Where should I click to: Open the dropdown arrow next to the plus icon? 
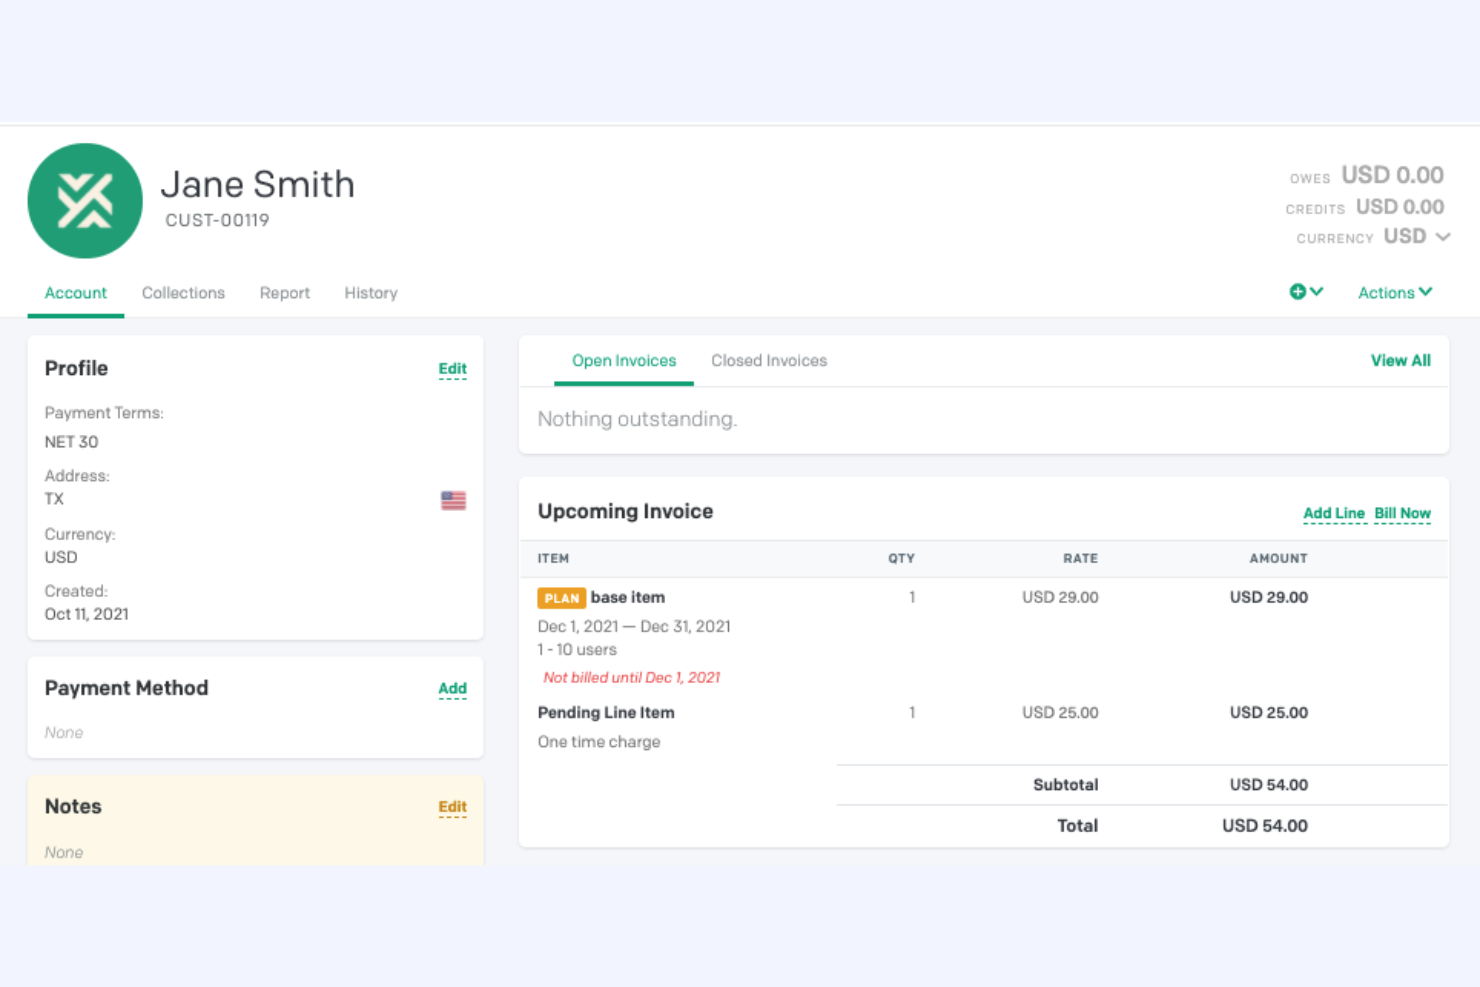(1317, 291)
